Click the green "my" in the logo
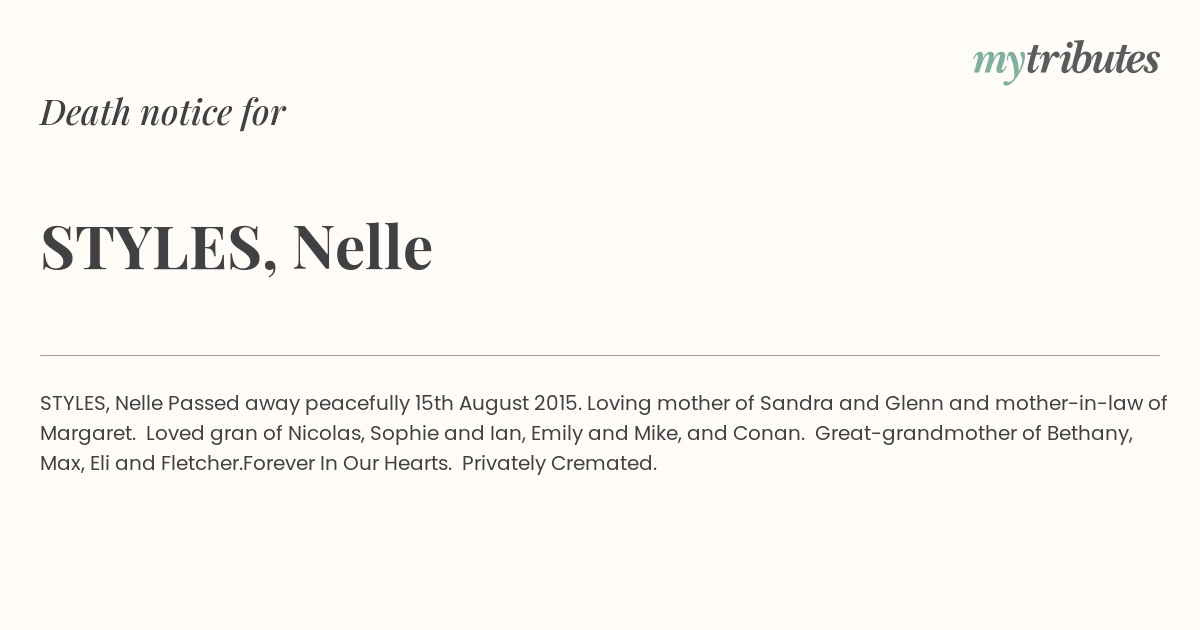The image size is (1200, 630). pyautogui.click(x=998, y=64)
